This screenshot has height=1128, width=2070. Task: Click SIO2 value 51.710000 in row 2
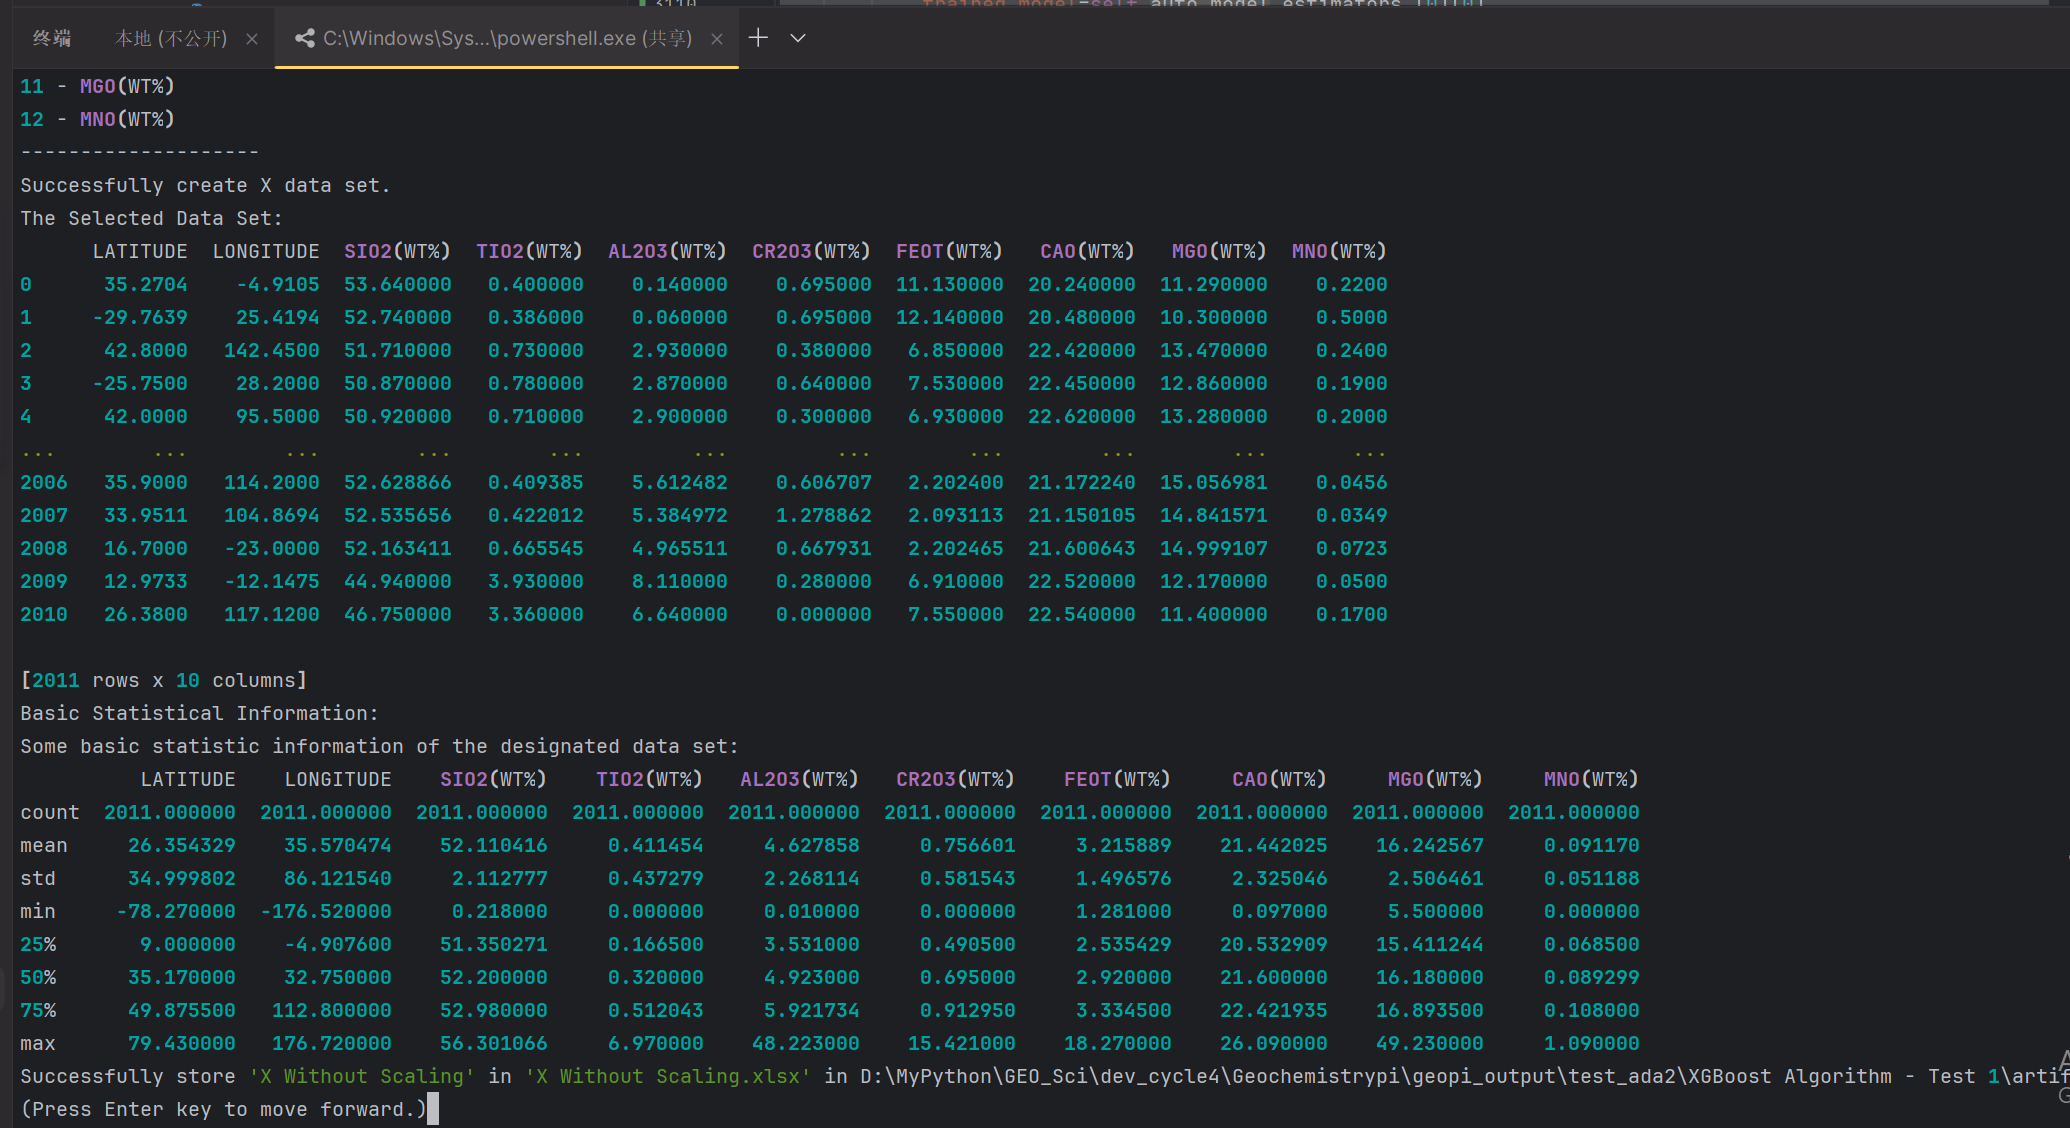(x=397, y=350)
